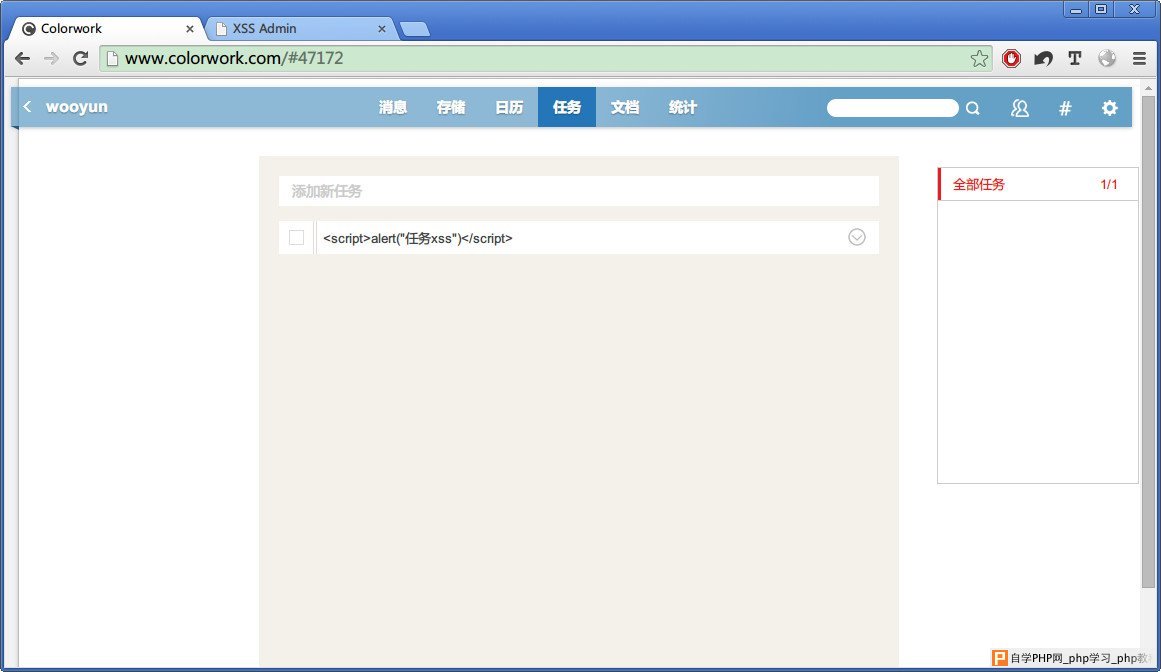Image resolution: width=1161 pixels, height=672 pixels.
Task: Check the task xss script checkbox
Action: [x=296, y=238]
